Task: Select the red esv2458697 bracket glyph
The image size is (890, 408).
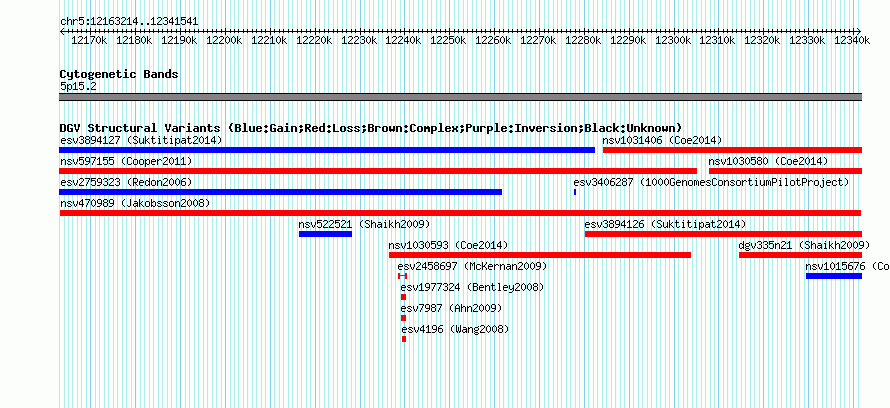Action: point(402,276)
